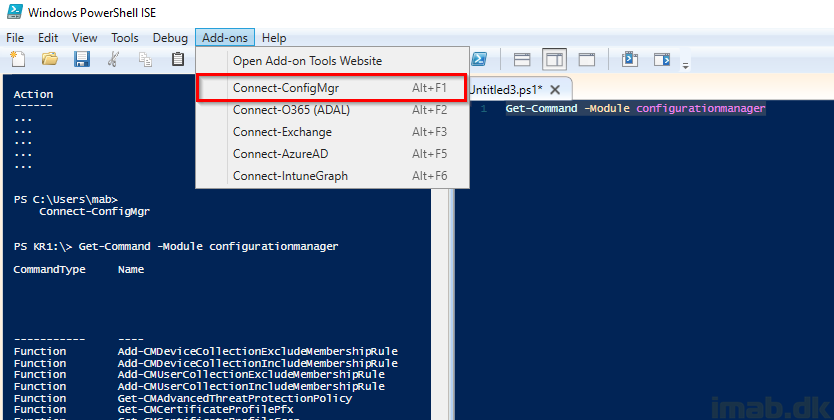Select Show Script Pane Maximized layout icon
This screenshot has width=834, height=420.
tap(587, 60)
